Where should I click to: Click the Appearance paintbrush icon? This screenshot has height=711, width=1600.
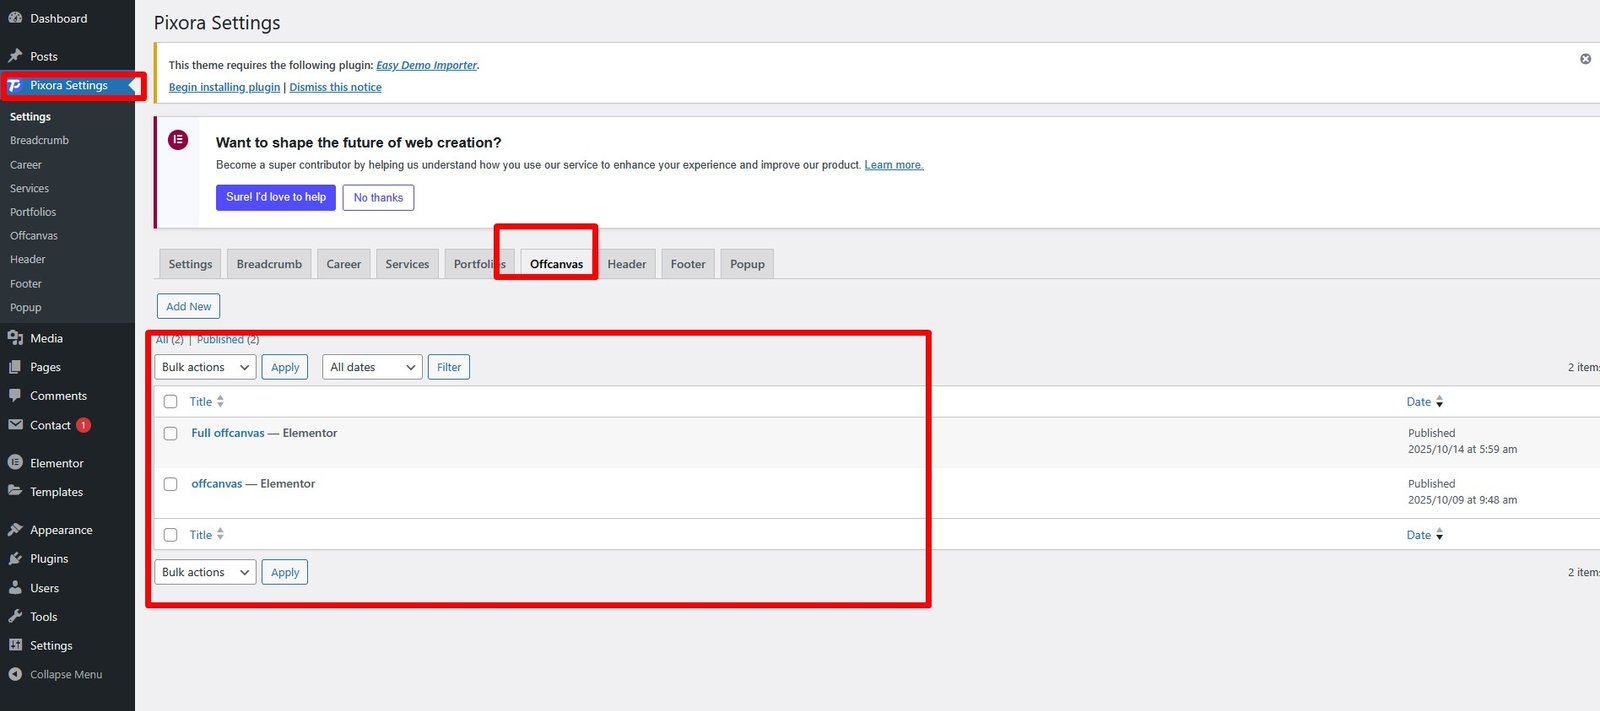tap(15, 530)
